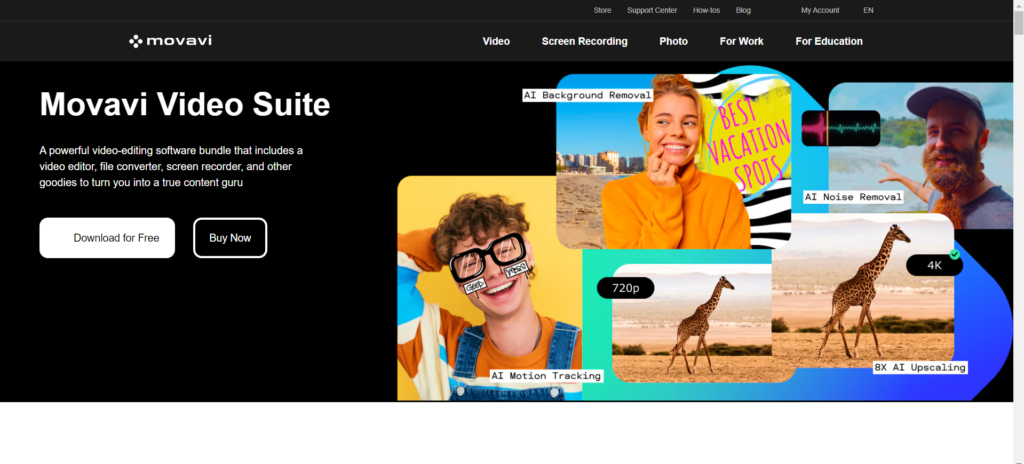Click the audio waveform graphic

pyautogui.click(x=840, y=128)
